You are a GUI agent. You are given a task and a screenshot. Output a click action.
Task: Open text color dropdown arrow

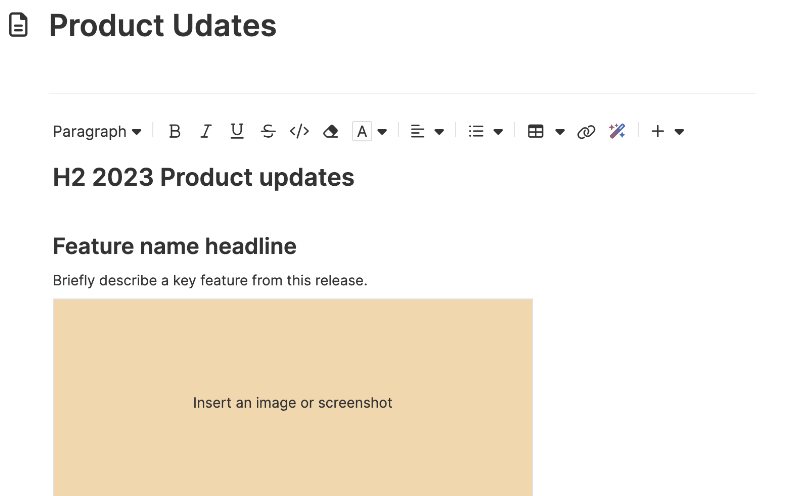point(382,132)
